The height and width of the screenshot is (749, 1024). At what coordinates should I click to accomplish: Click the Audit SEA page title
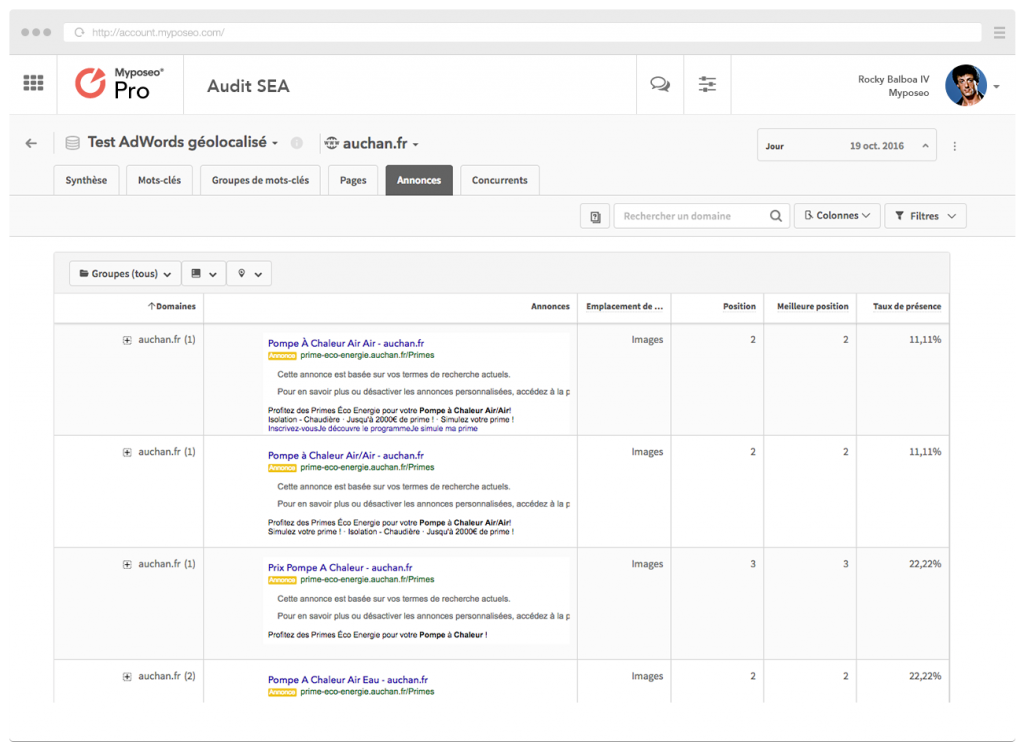click(248, 86)
